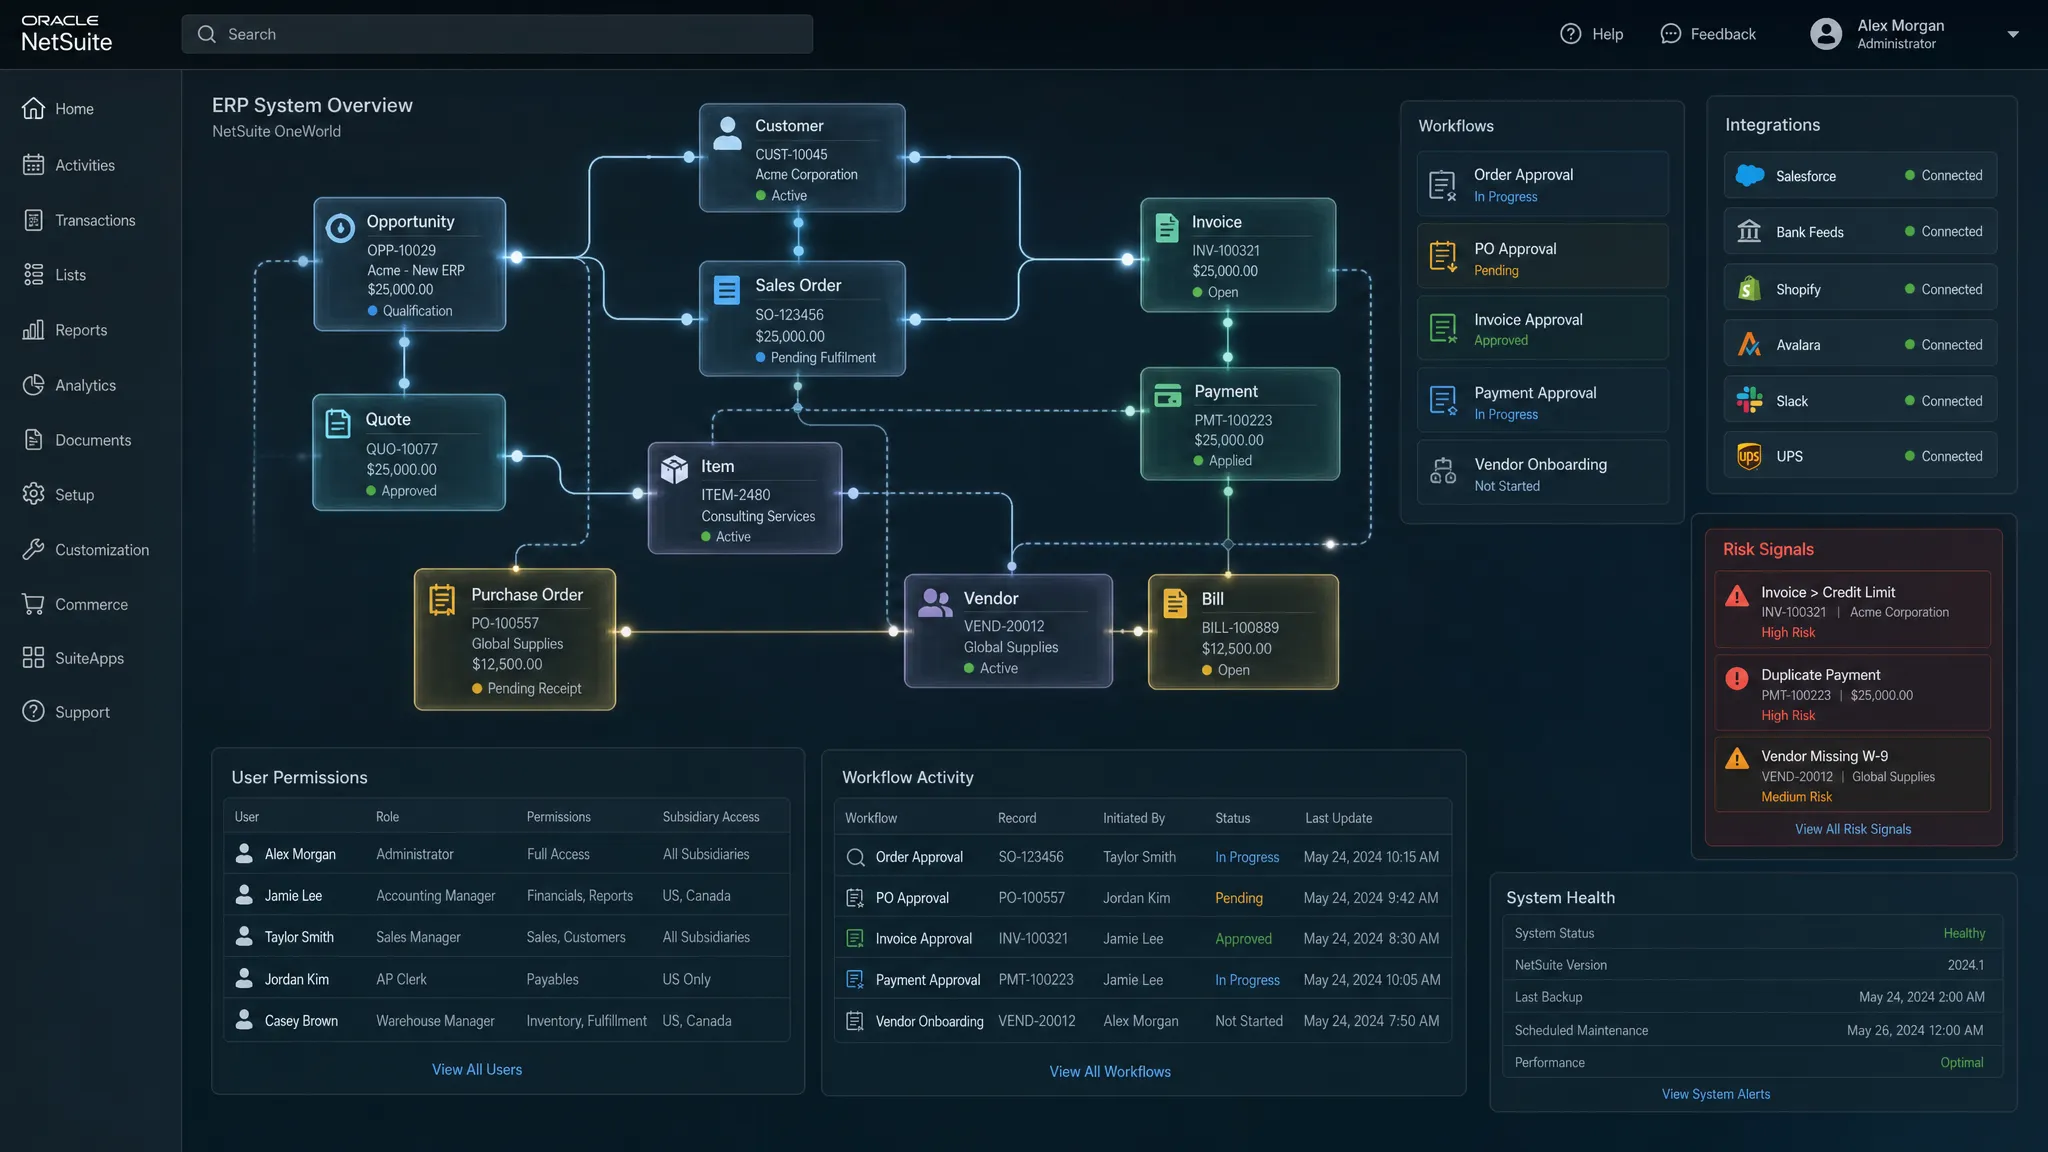Click the user avatar icon in header
The image size is (2048, 1152).
[x=1826, y=34]
